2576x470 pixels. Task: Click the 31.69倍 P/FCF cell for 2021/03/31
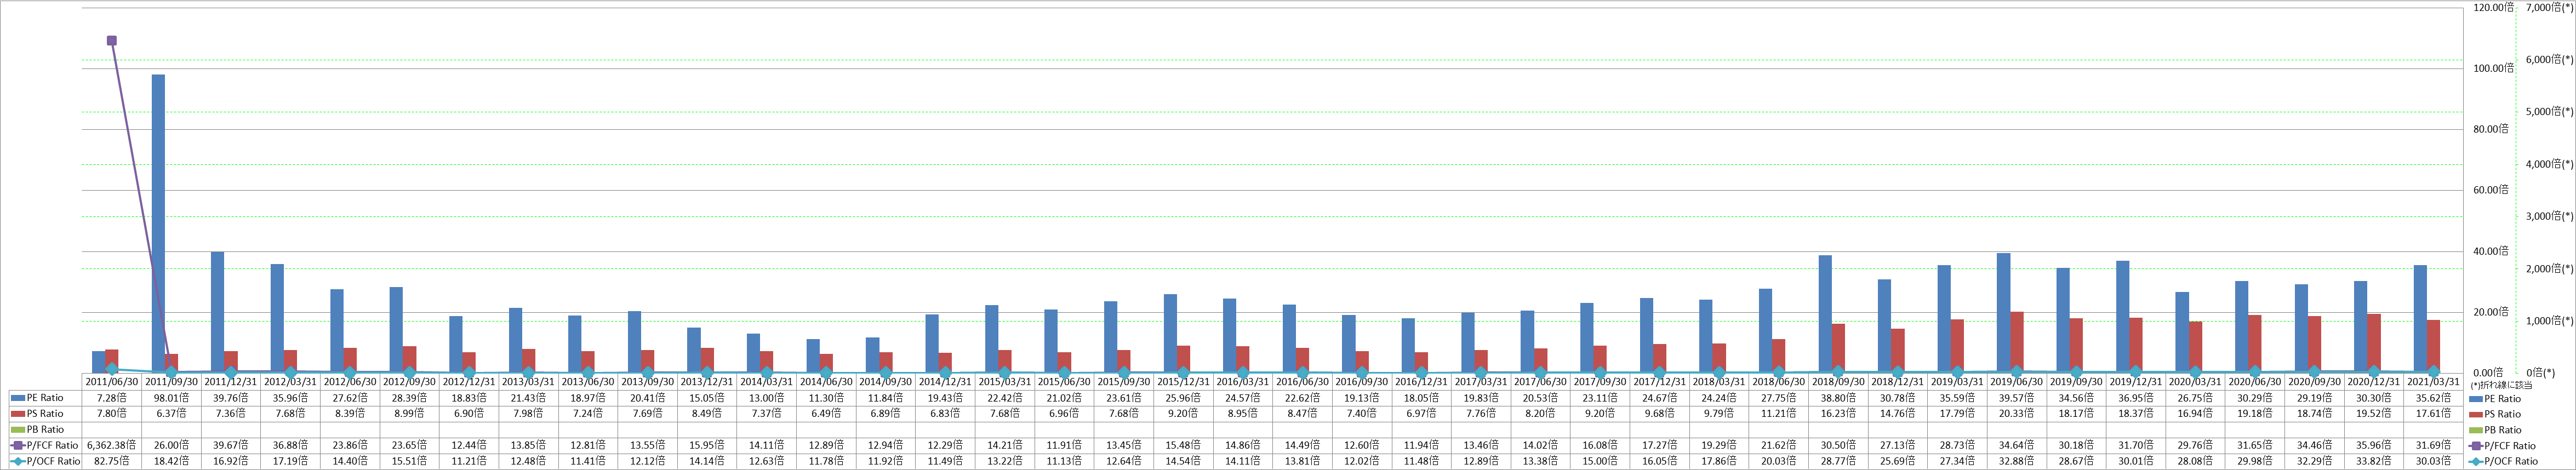click(2434, 445)
